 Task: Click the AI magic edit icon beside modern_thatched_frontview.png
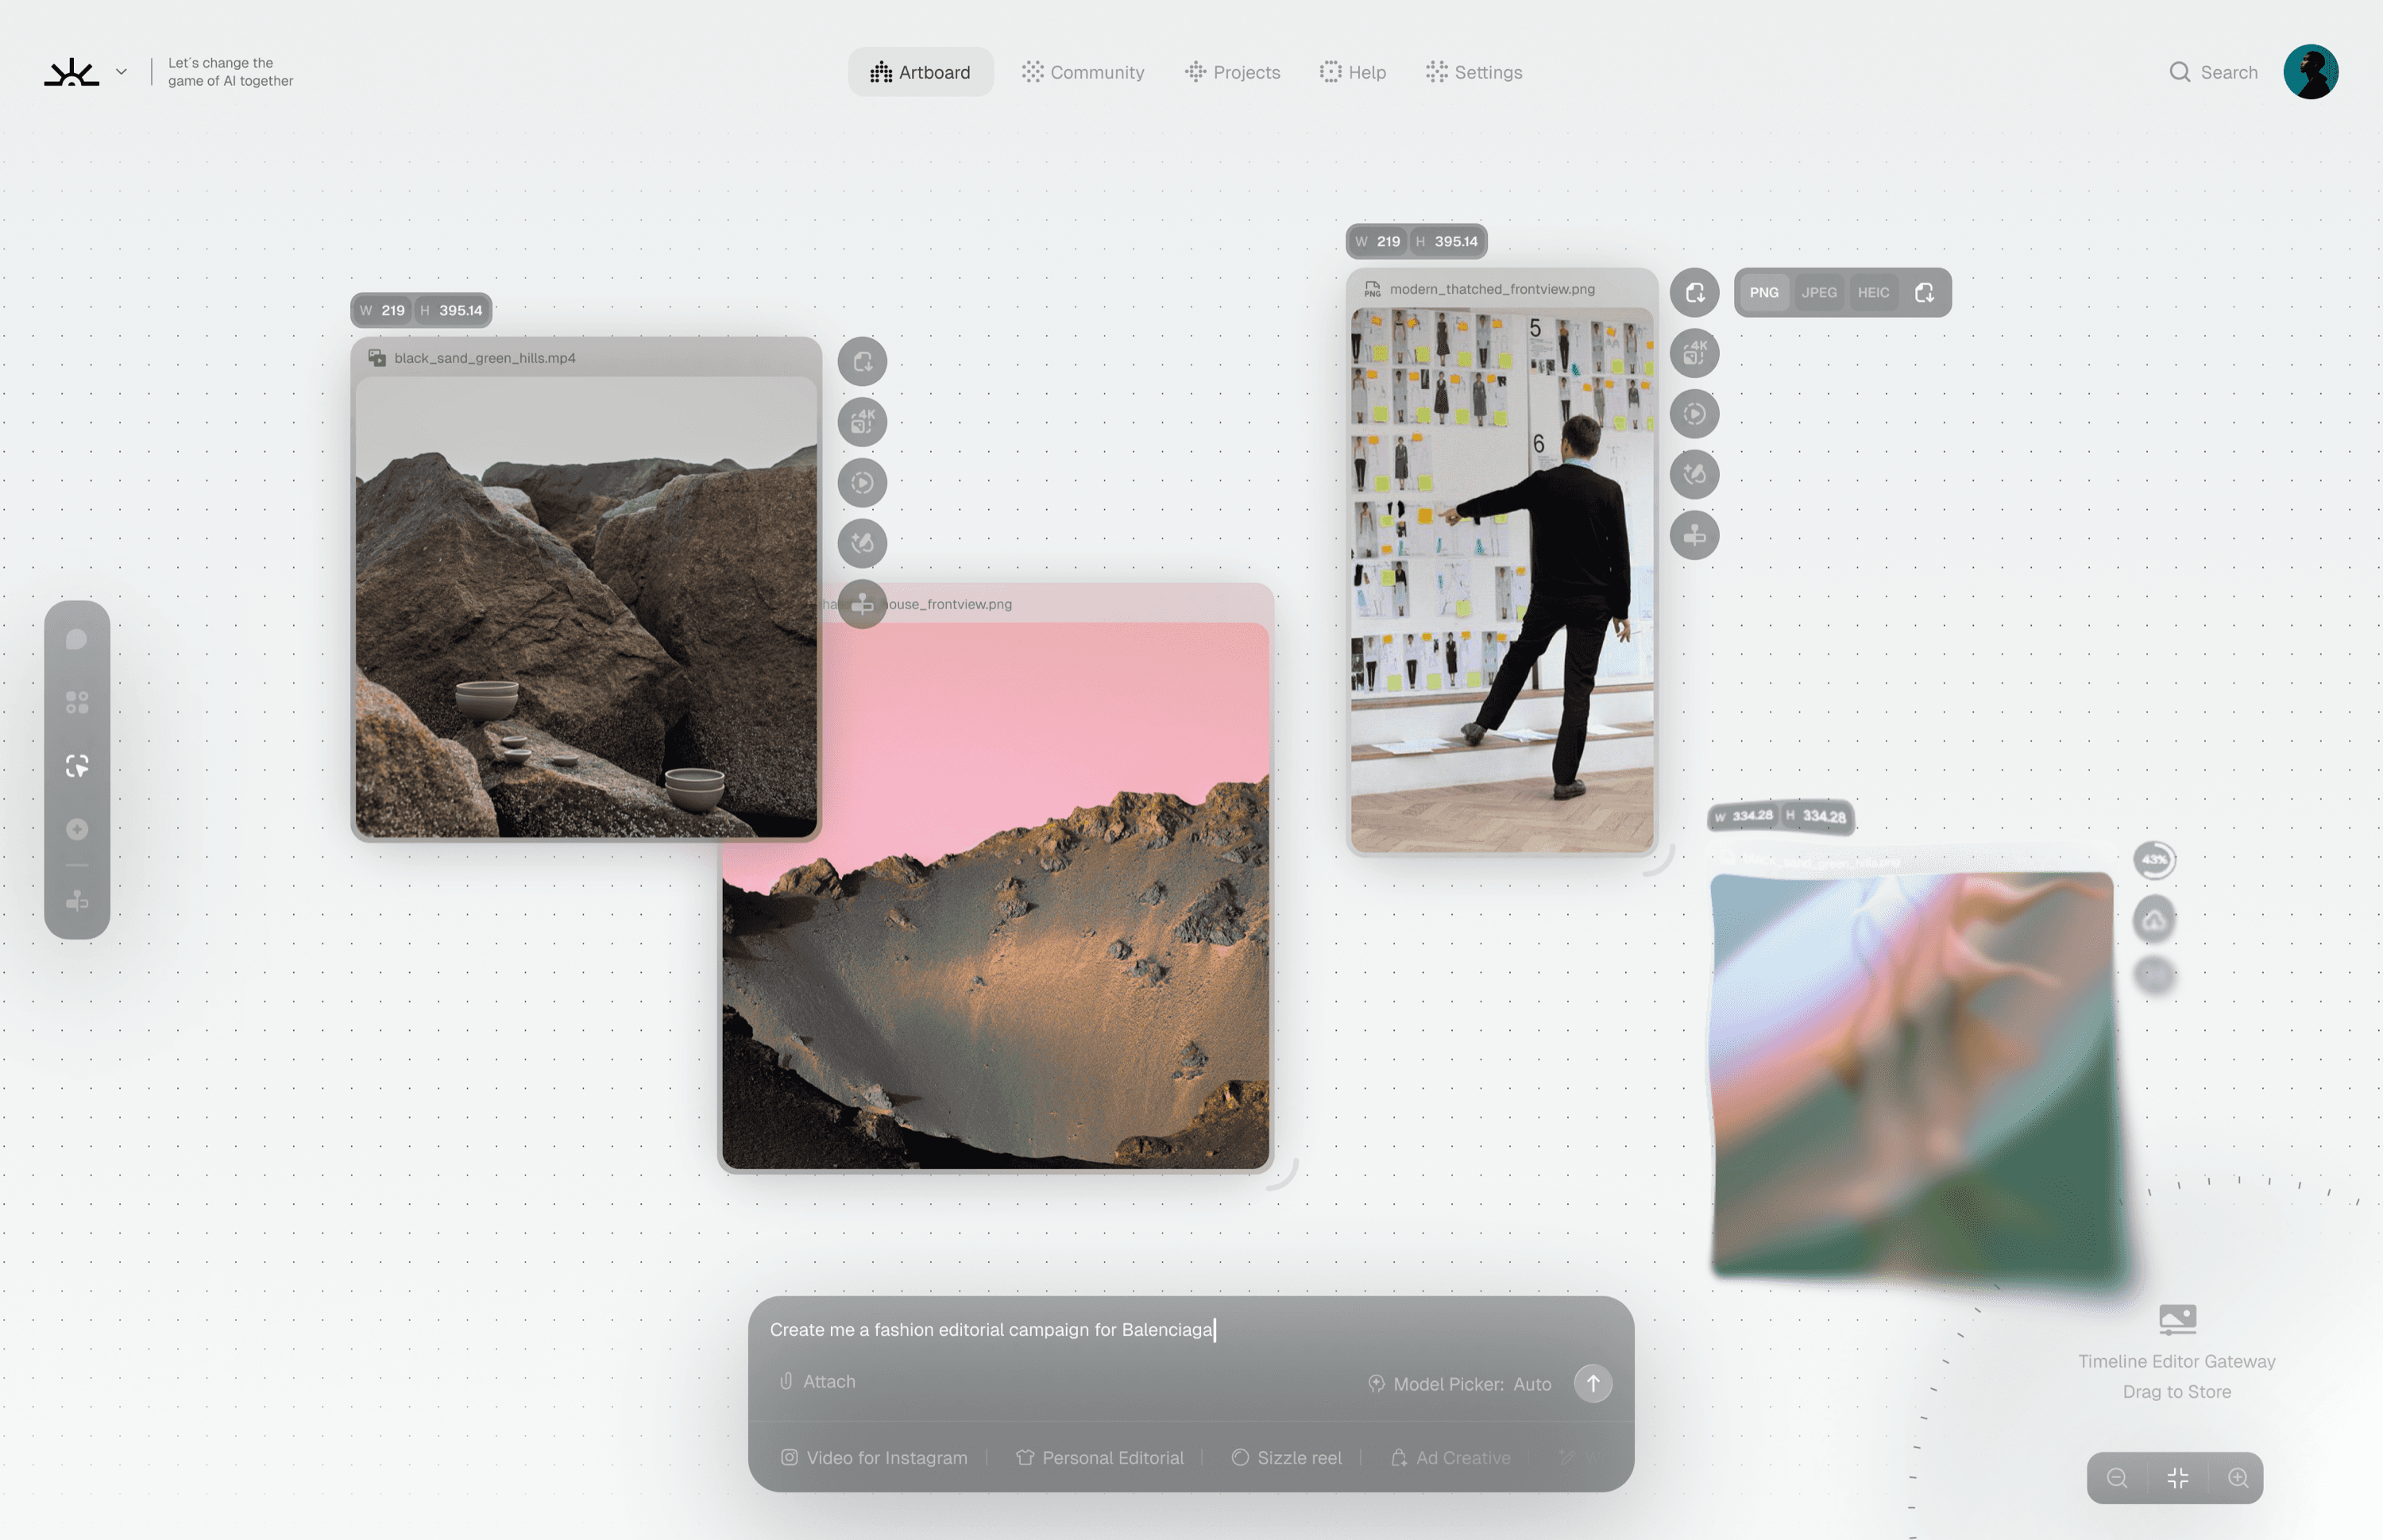(x=1694, y=474)
